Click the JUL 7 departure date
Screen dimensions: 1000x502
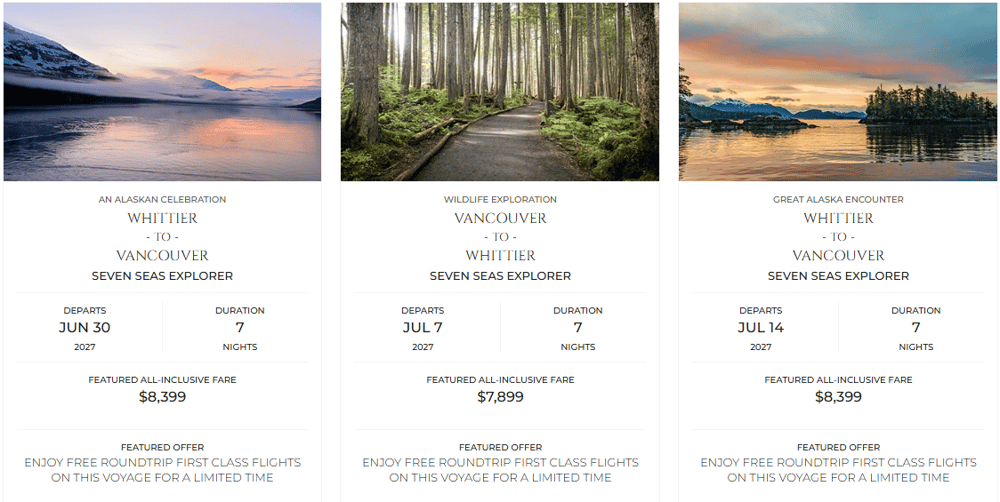423,328
